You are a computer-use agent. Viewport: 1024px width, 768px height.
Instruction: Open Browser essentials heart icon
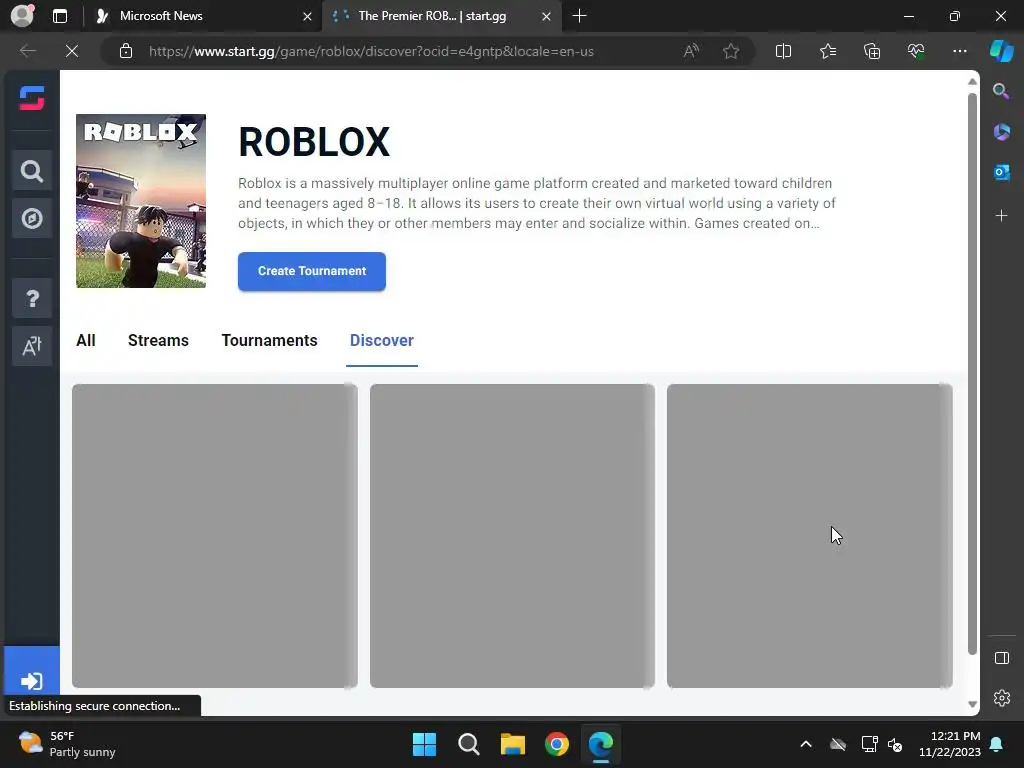click(x=916, y=51)
